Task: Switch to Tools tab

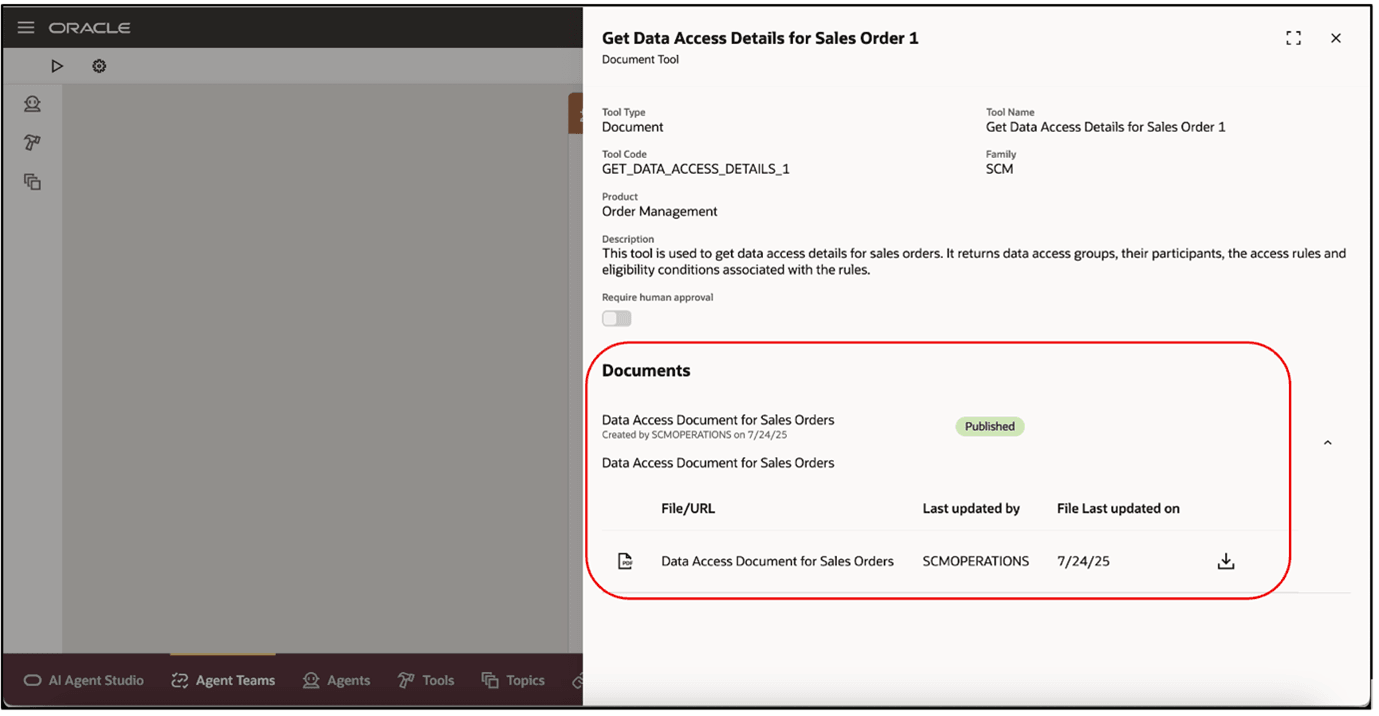Action: point(426,680)
